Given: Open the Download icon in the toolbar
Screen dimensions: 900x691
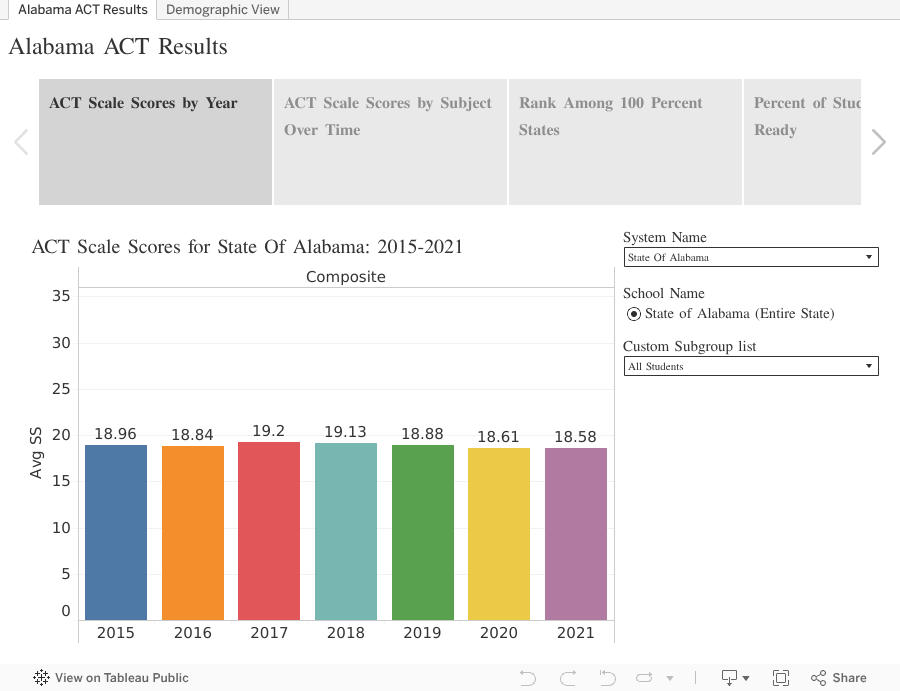Looking at the screenshot, I should coord(729,677).
